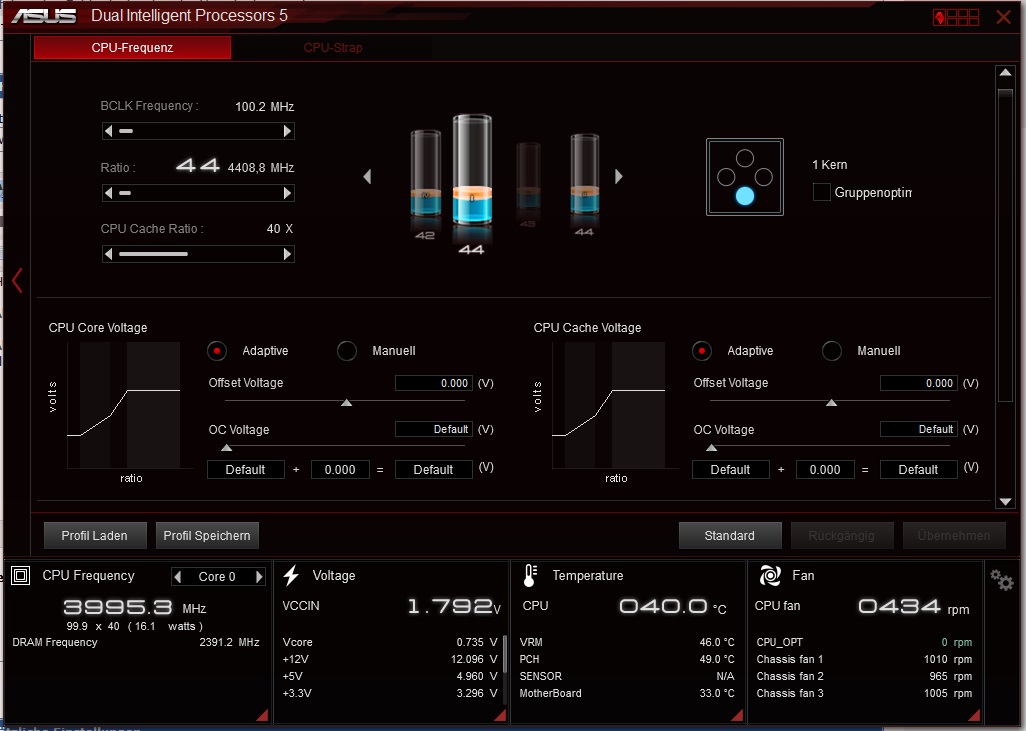This screenshot has height=731, width=1026.
Task: Select the core cylinder labeled 42
Action: [x=425, y=173]
